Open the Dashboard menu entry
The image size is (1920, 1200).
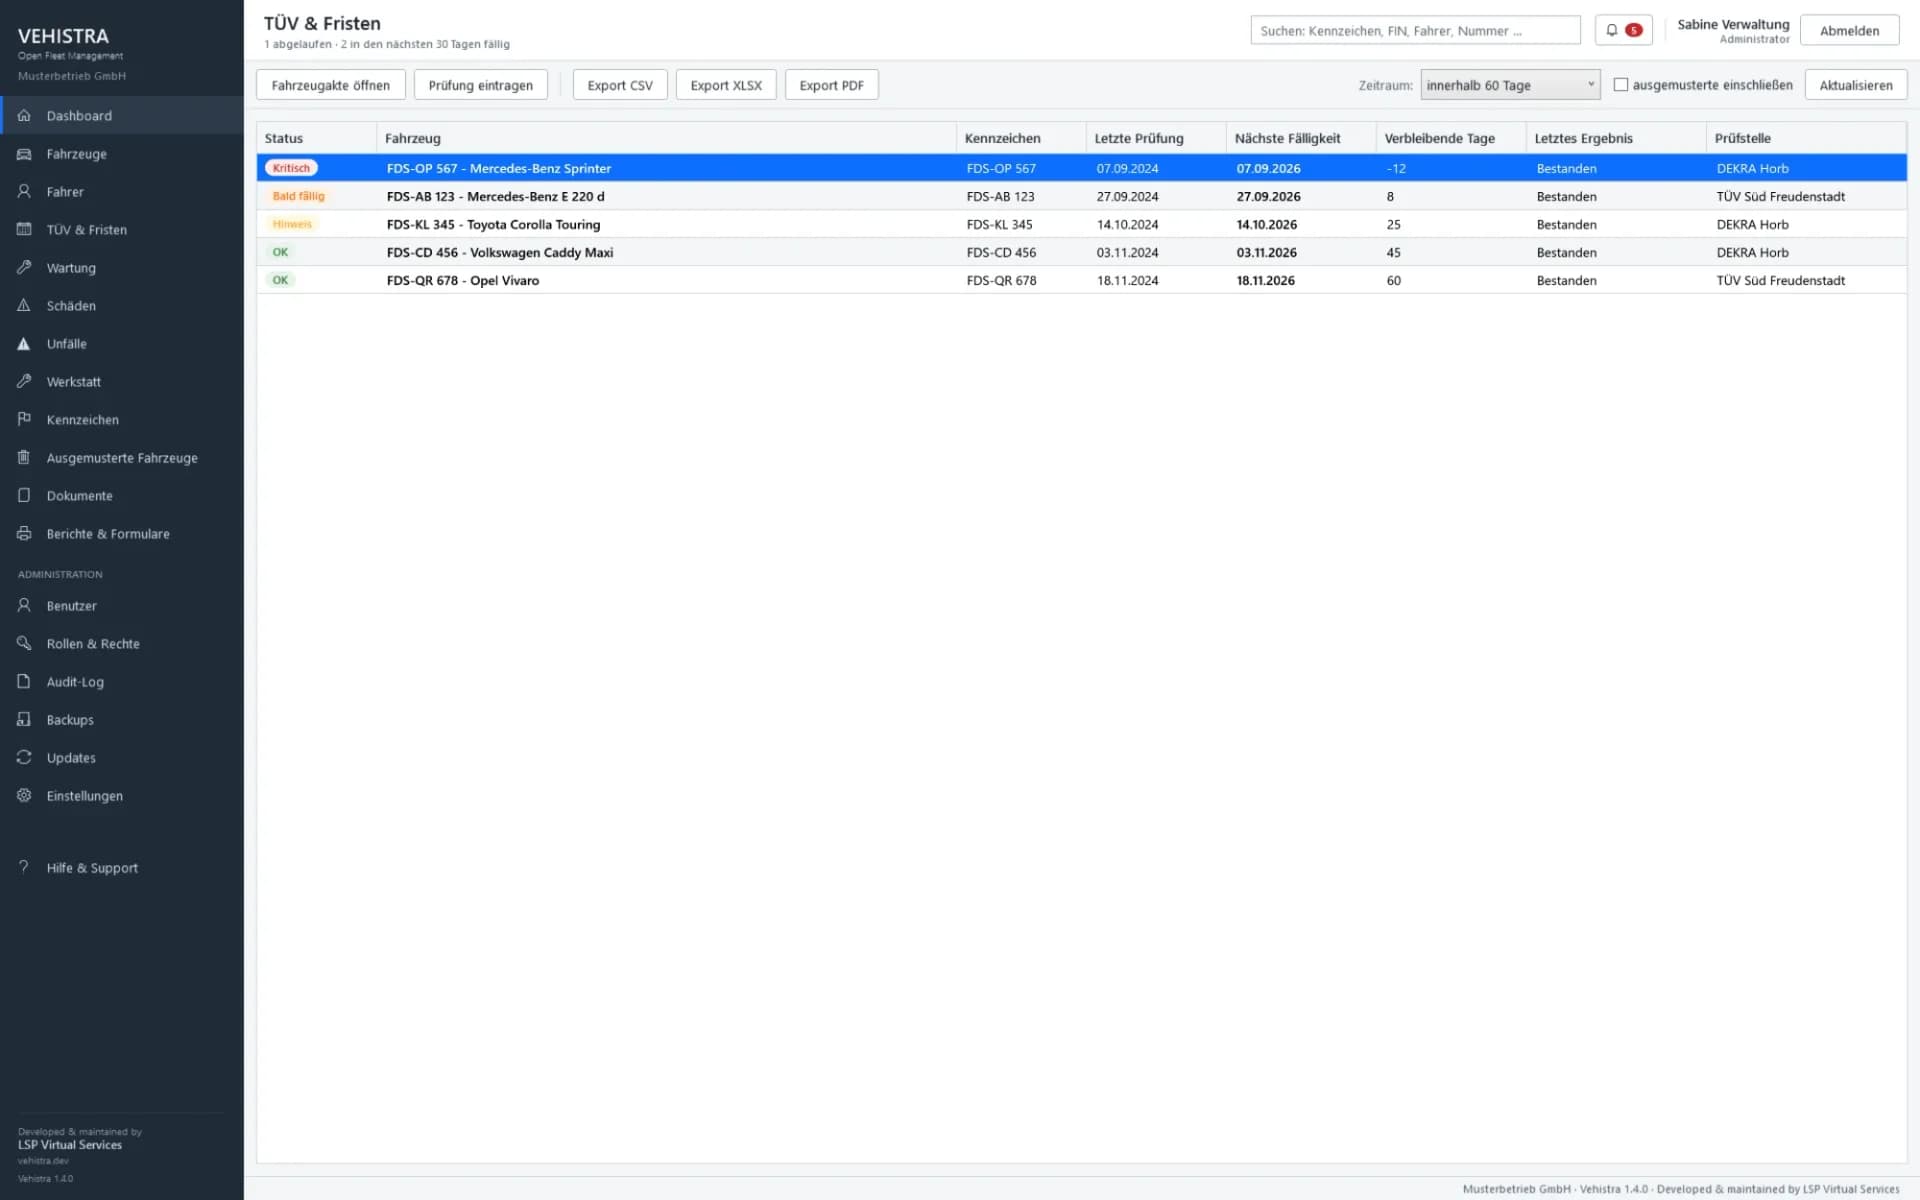tap(122, 116)
